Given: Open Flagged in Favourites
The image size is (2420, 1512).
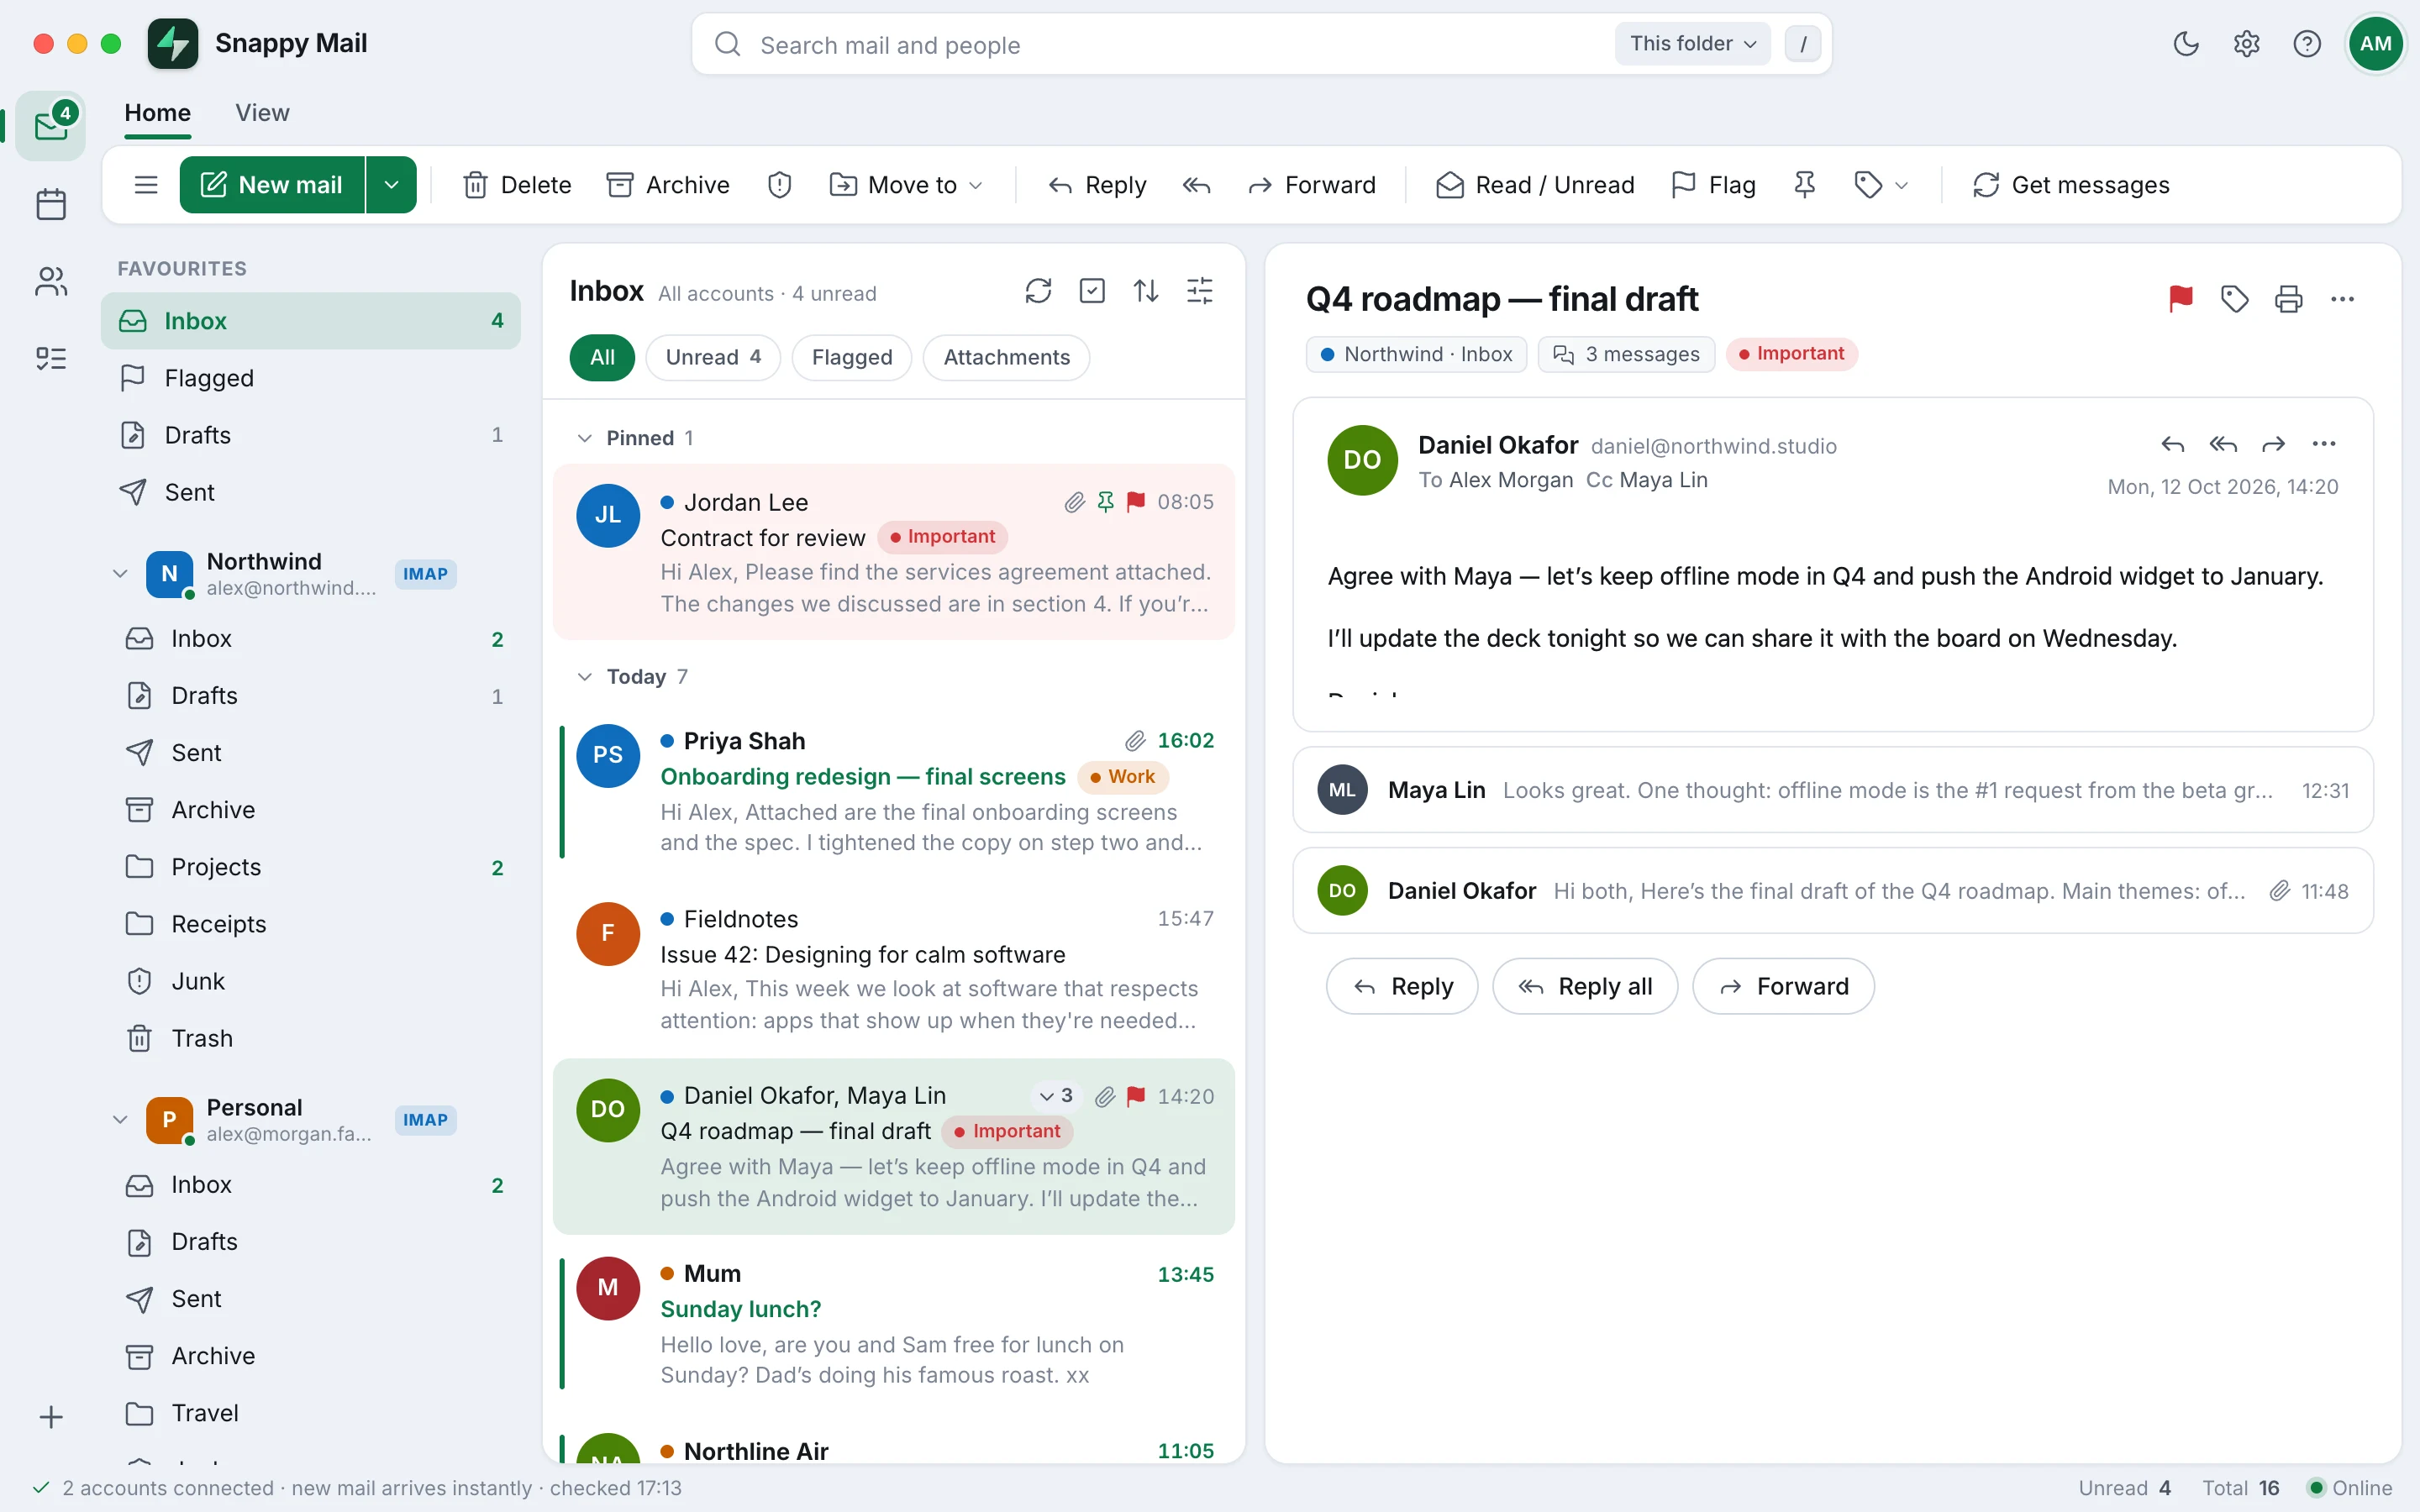Looking at the screenshot, I should tap(311, 378).
